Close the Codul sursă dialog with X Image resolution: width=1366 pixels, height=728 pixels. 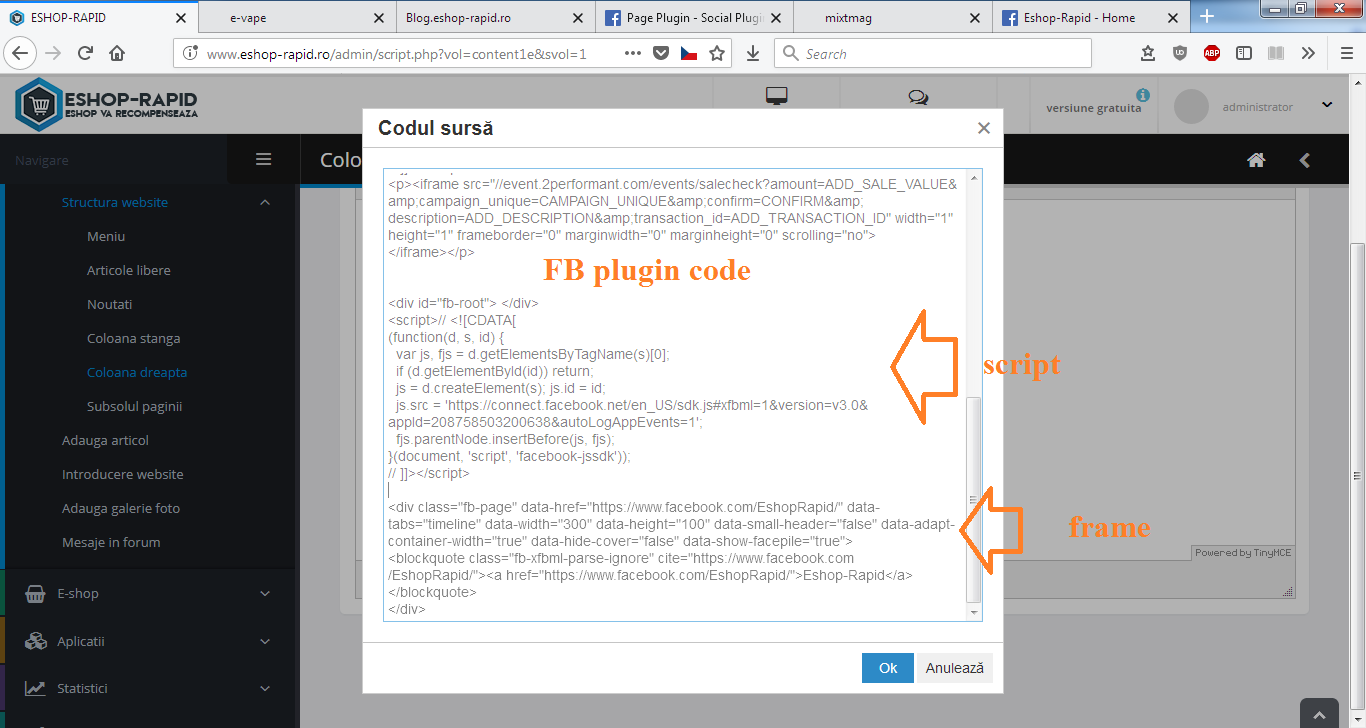[x=984, y=128]
